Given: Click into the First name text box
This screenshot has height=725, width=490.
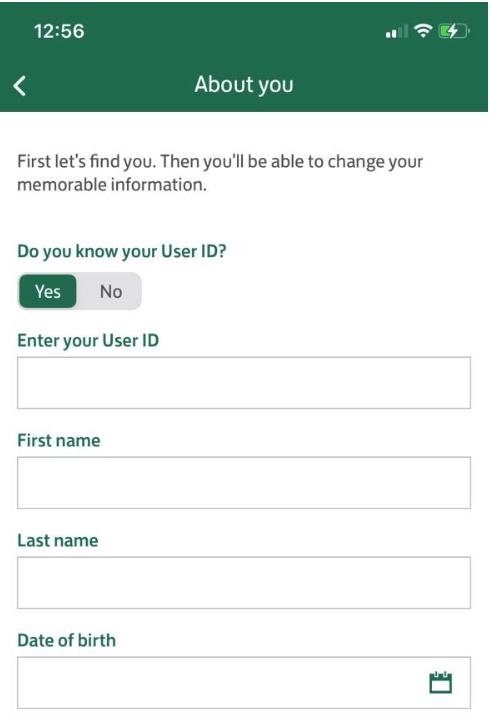Looking at the screenshot, I should 244,483.
